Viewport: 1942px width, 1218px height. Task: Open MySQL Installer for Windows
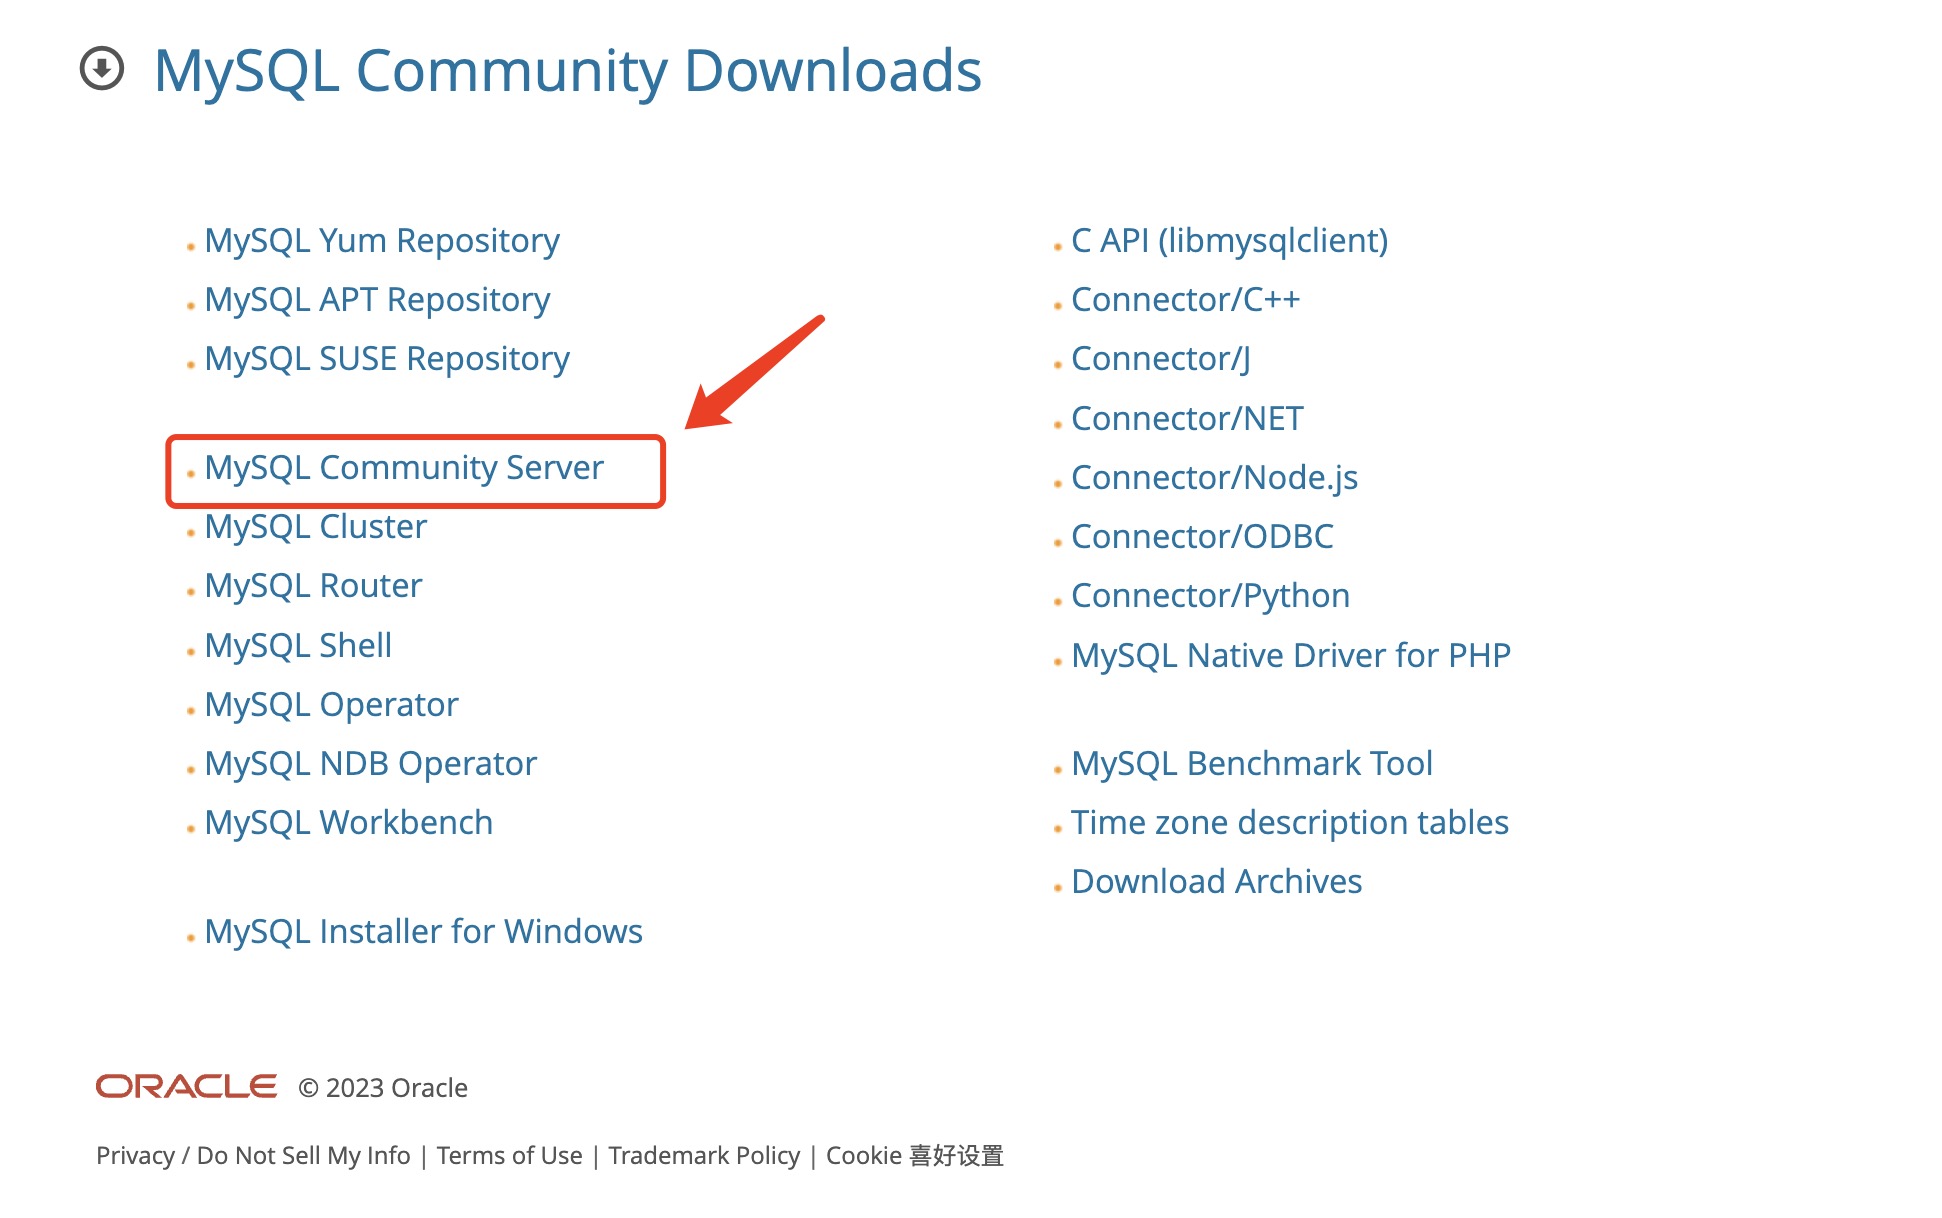tap(423, 932)
